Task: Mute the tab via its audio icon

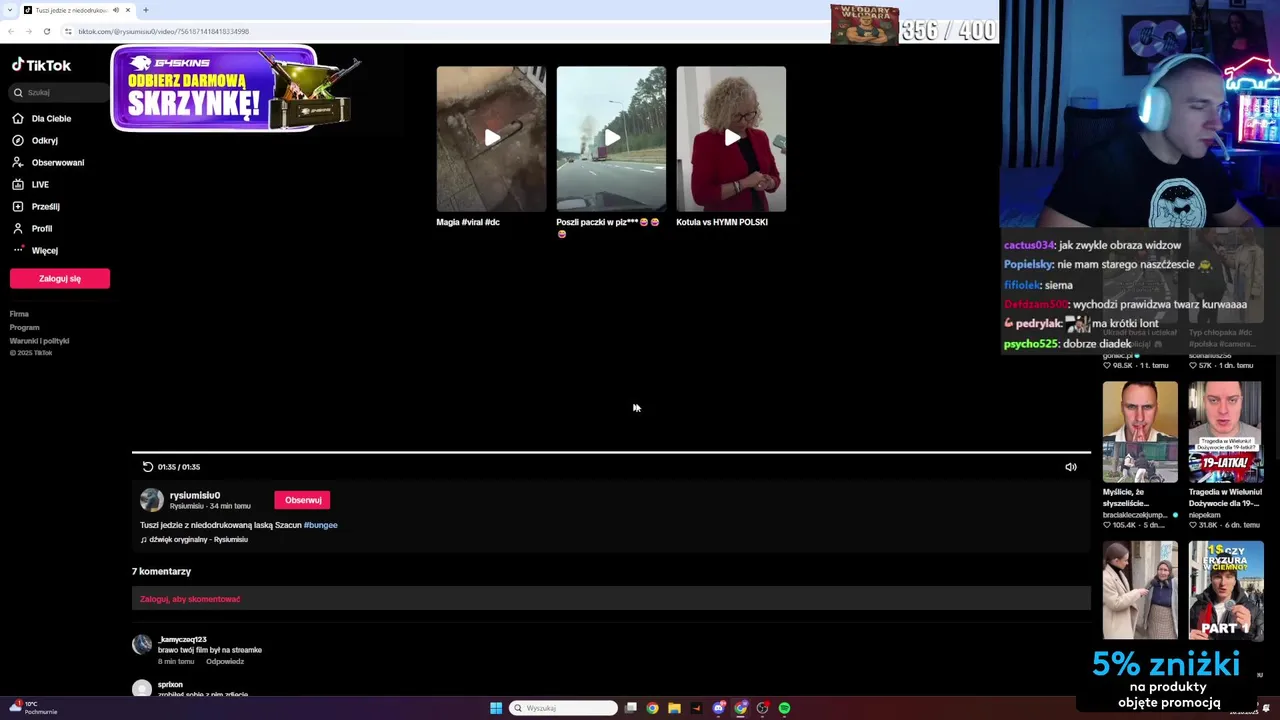Action: pyautogui.click(x=116, y=10)
